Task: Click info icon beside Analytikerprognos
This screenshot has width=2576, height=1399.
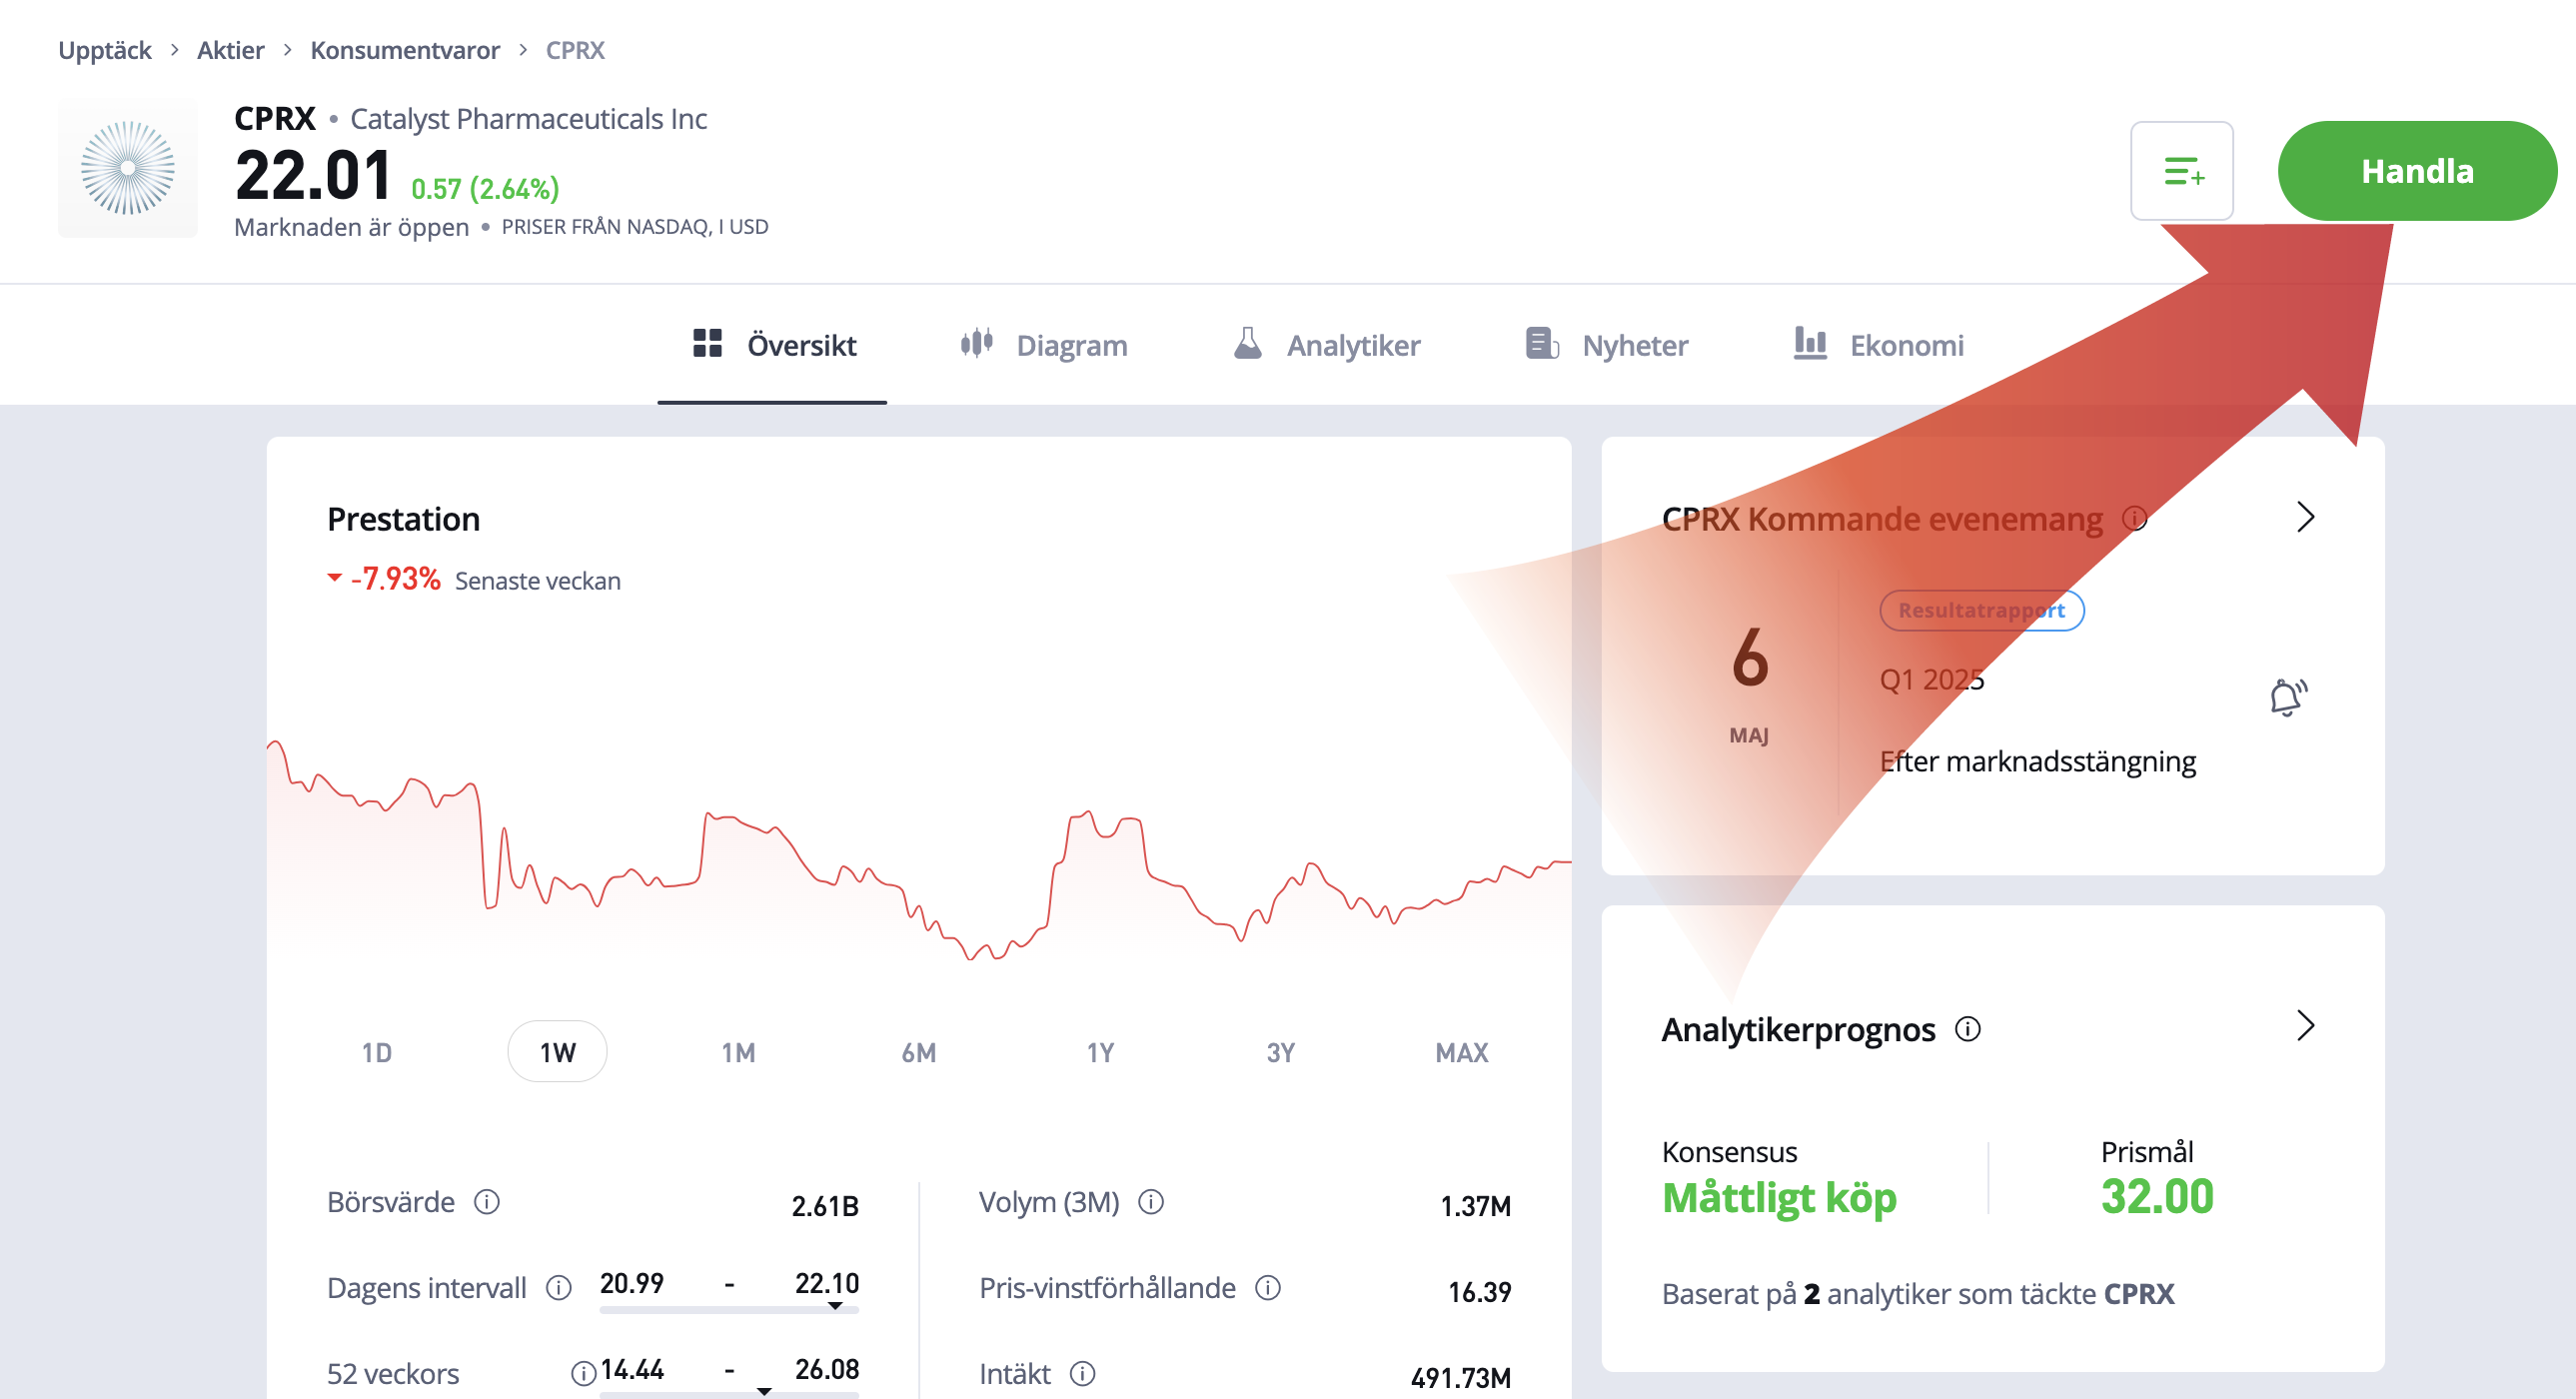Action: [x=1967, y=1029]
